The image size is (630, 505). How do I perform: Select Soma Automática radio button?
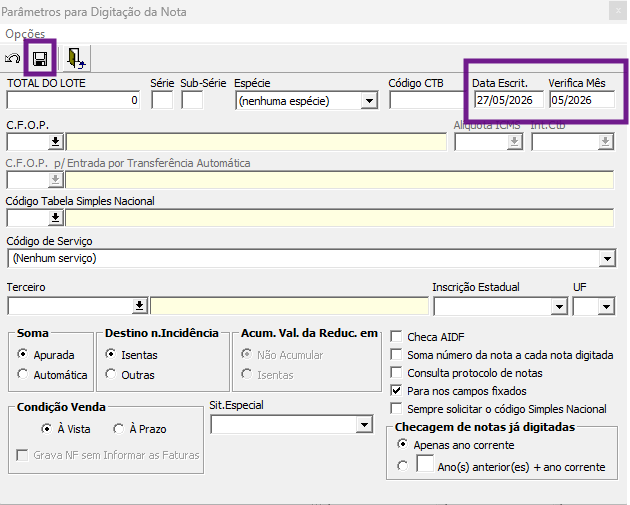tap(23, 374)
